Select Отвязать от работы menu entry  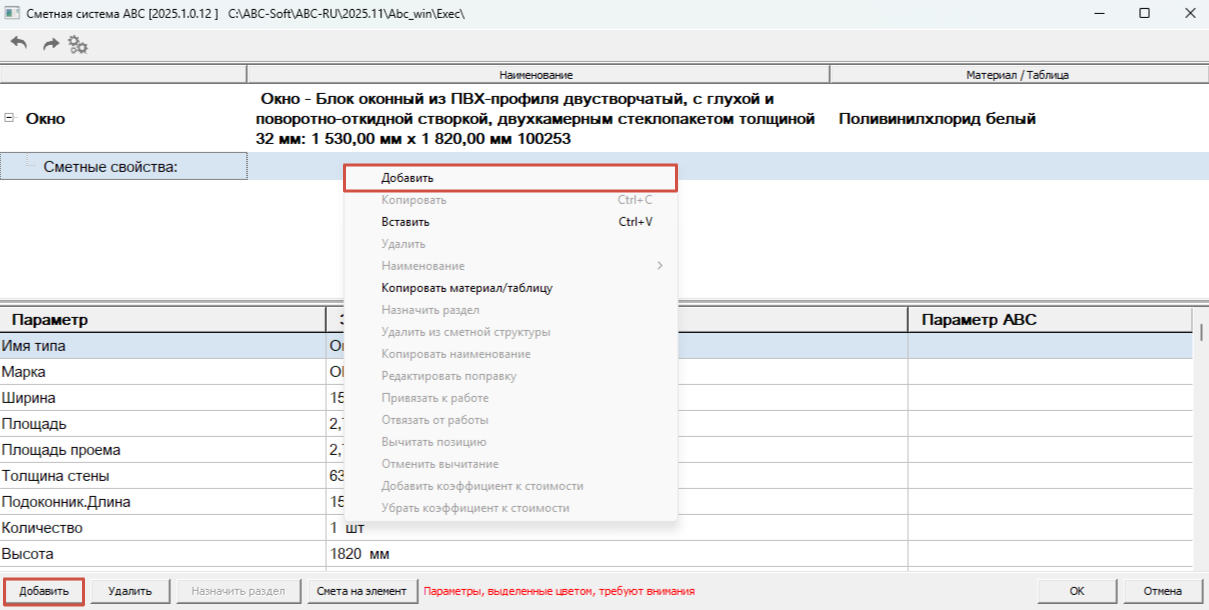pyautogui.click(x=510, y=420)
